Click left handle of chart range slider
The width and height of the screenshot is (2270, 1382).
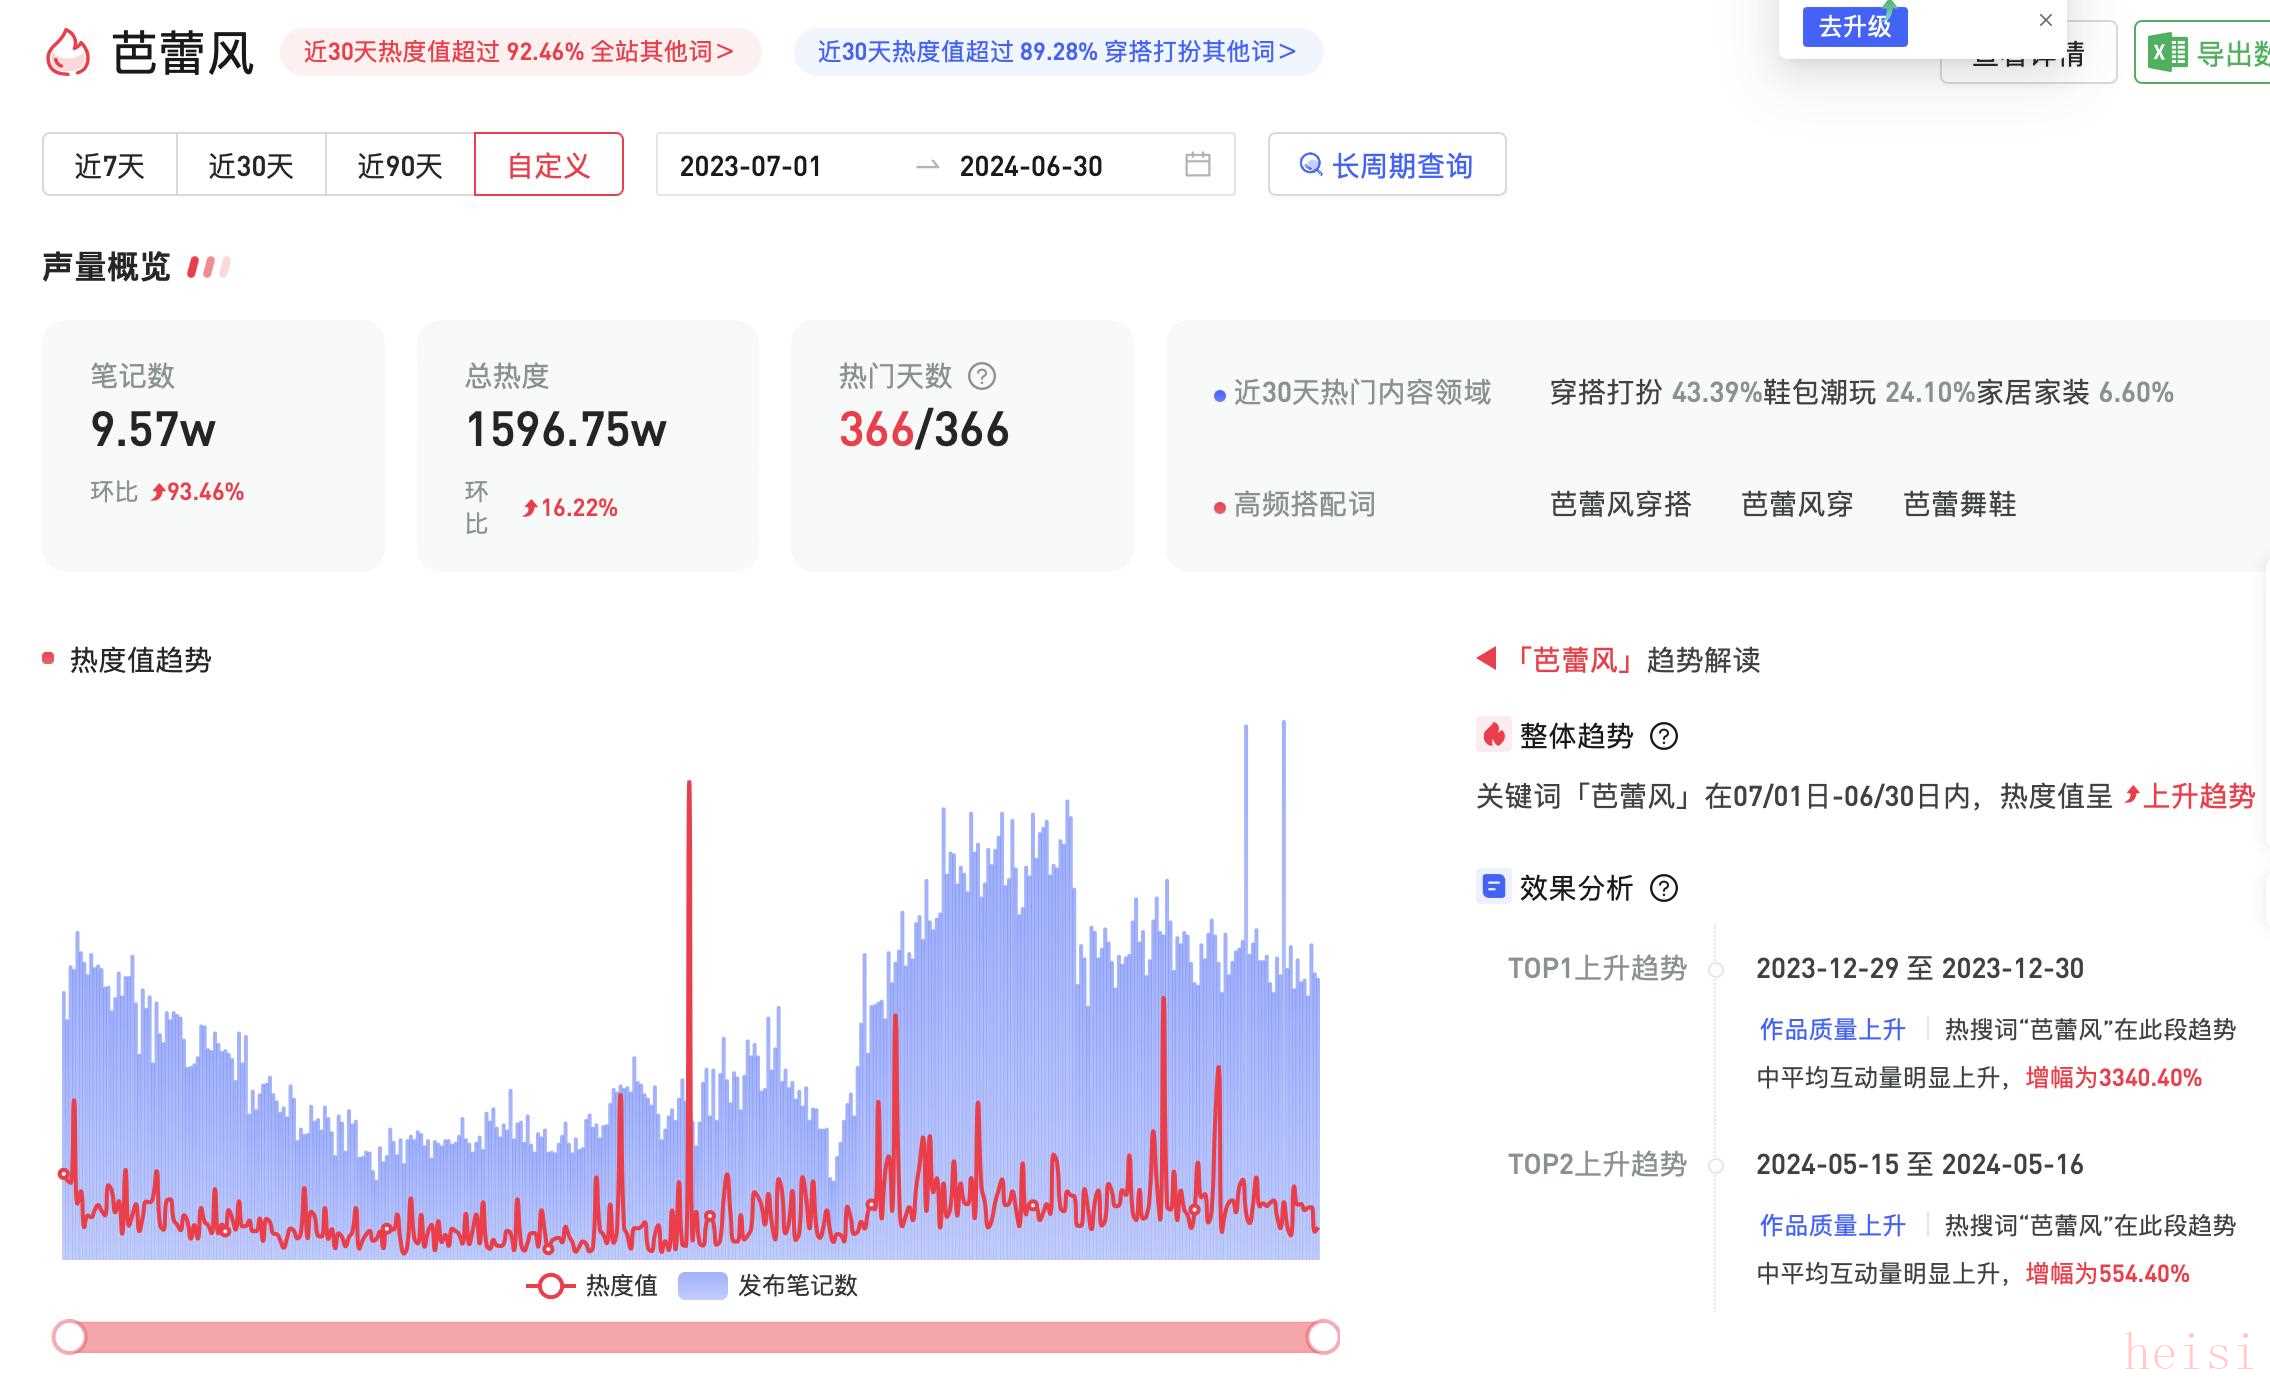(70, 1337)
